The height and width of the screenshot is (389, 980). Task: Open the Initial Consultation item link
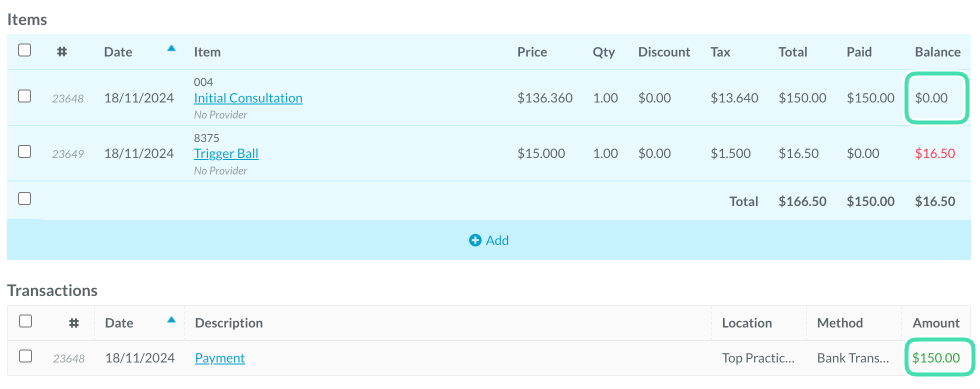click(x=248, y=98)
